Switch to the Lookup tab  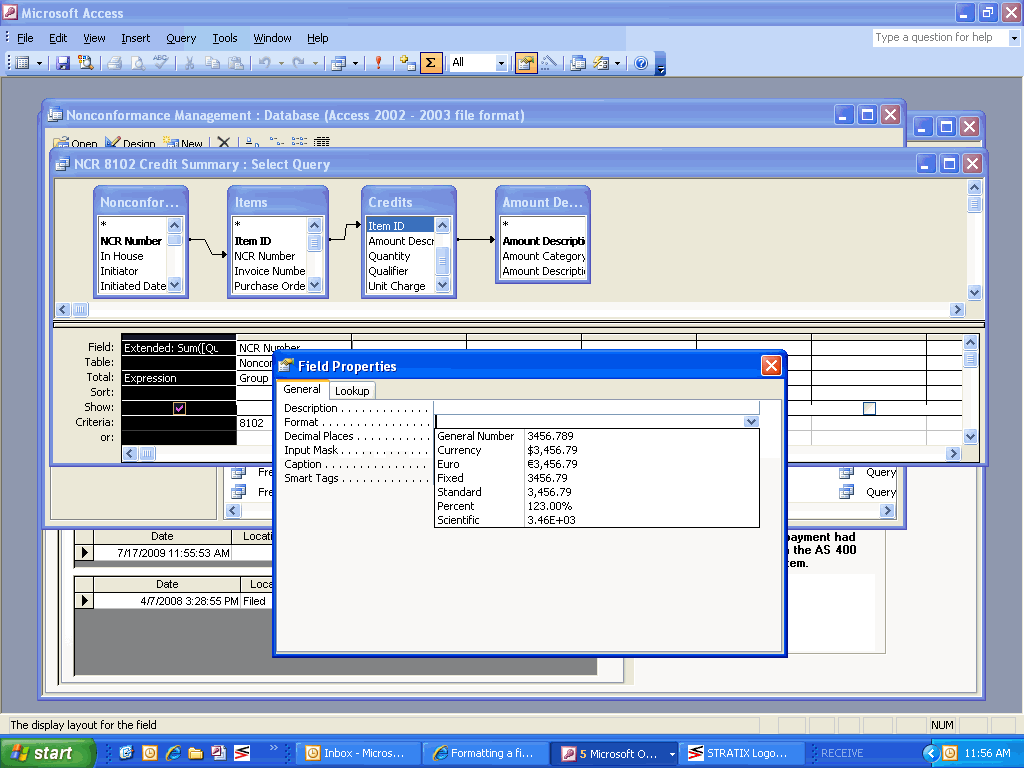[352, 391]
